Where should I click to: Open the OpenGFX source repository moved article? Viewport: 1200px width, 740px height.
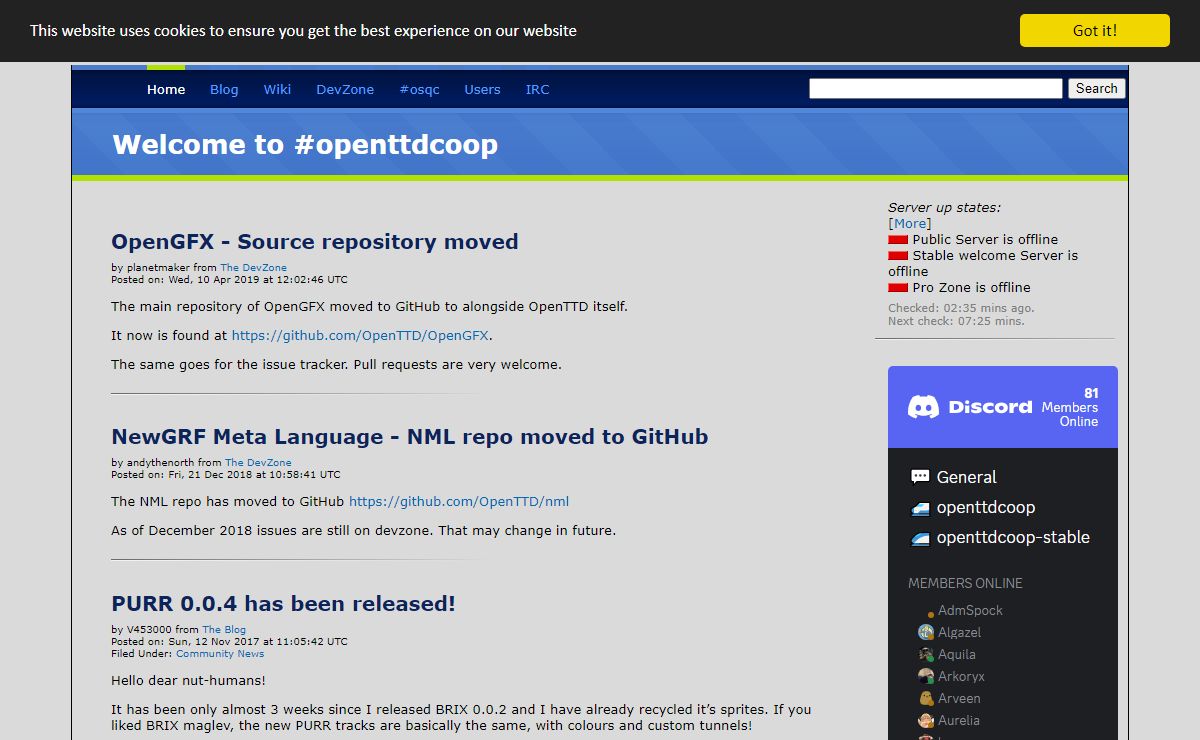(315, 242)
